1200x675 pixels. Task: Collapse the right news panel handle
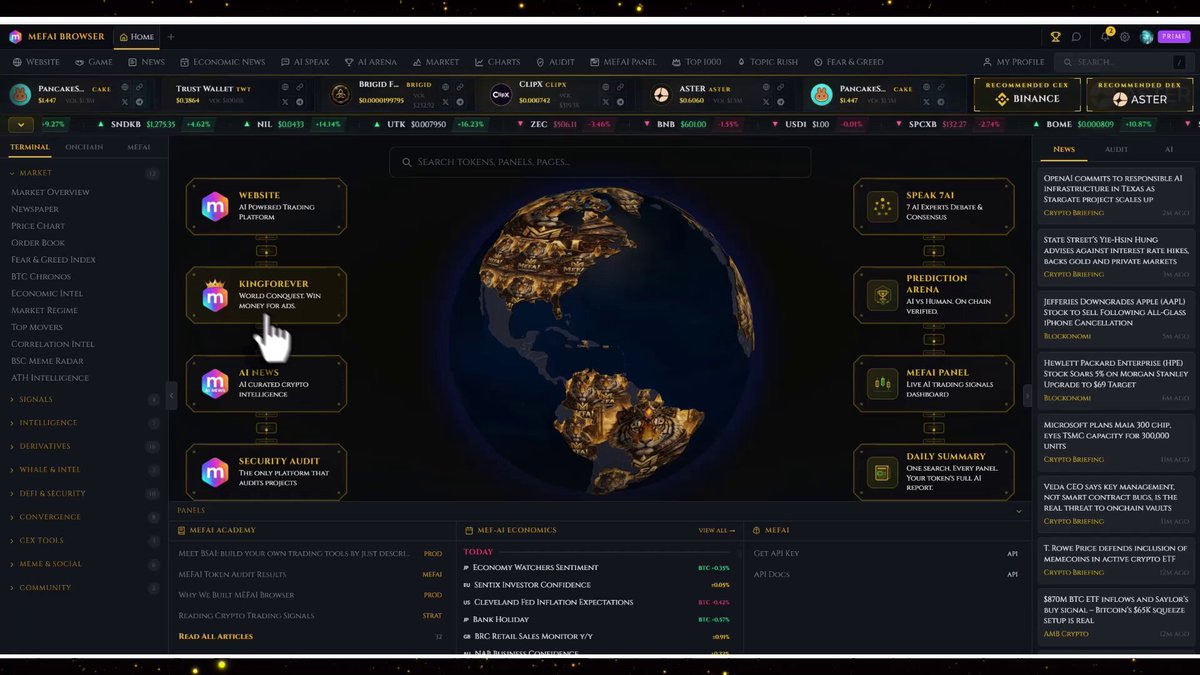[1028, 395]
